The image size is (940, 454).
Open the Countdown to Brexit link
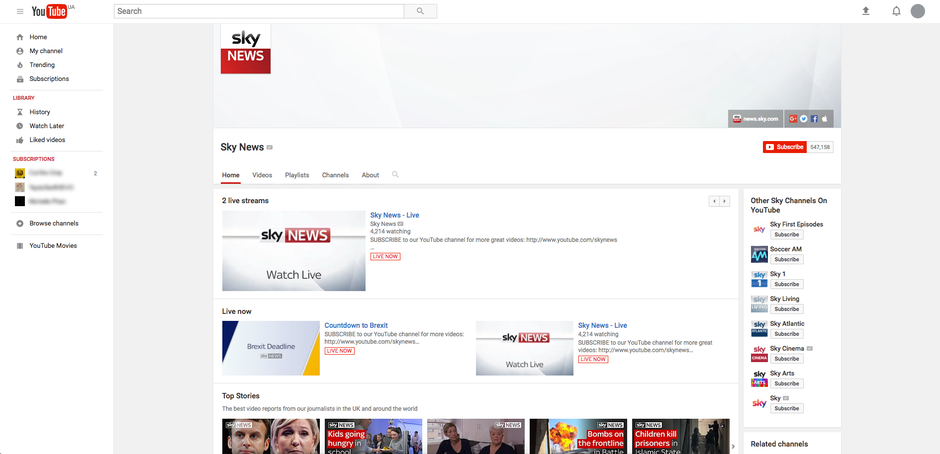click(x=356, y=325)
